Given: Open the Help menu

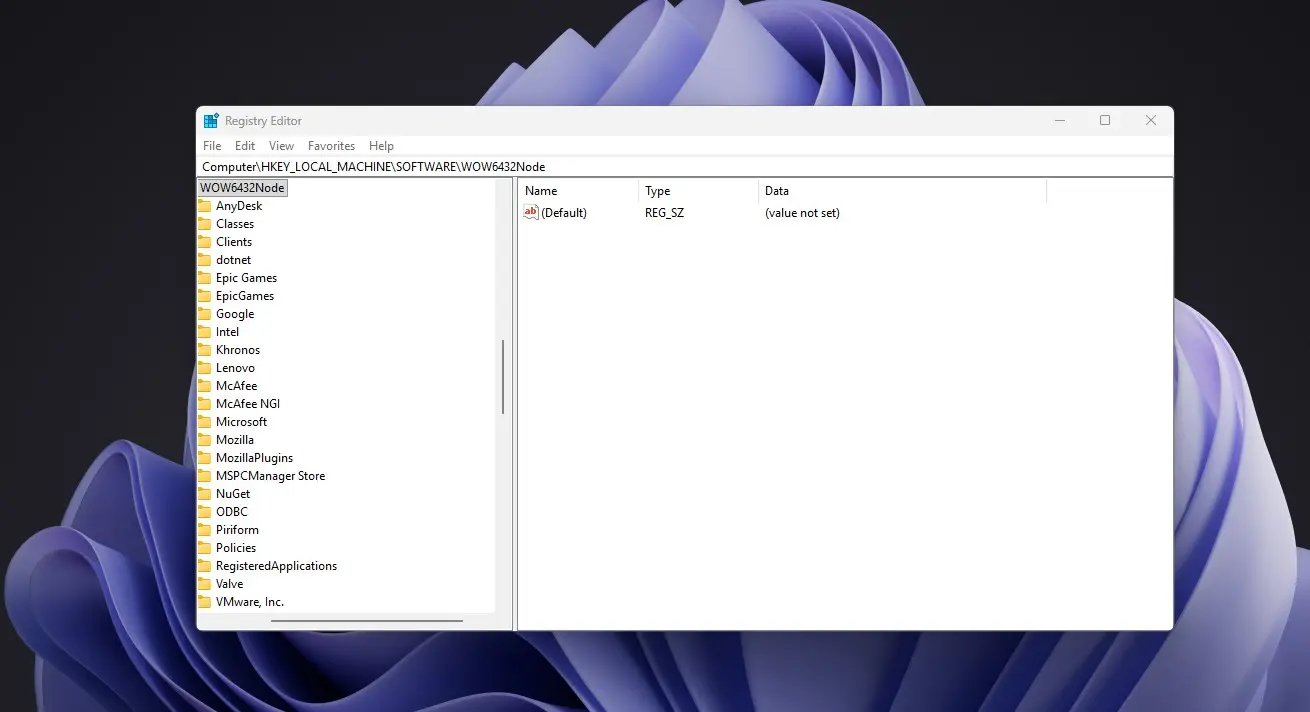Looking at the screenshot, I should point(381,146).
